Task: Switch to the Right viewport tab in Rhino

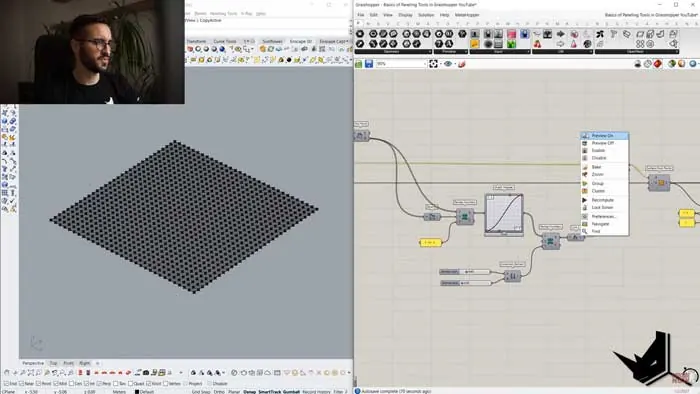Action: tap(84, 363)
